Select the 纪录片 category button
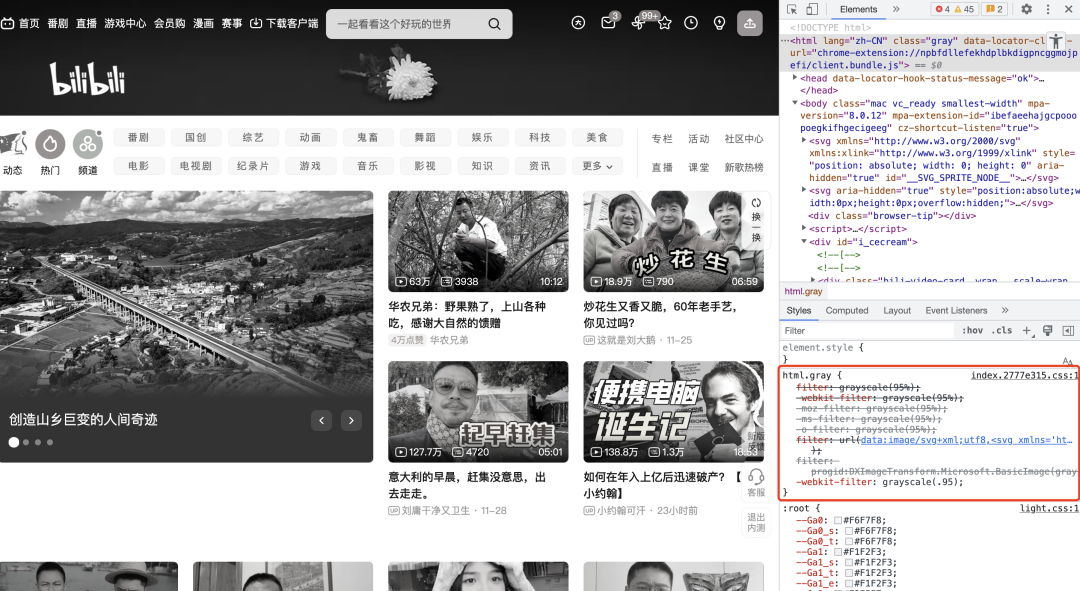 (252, 166)
